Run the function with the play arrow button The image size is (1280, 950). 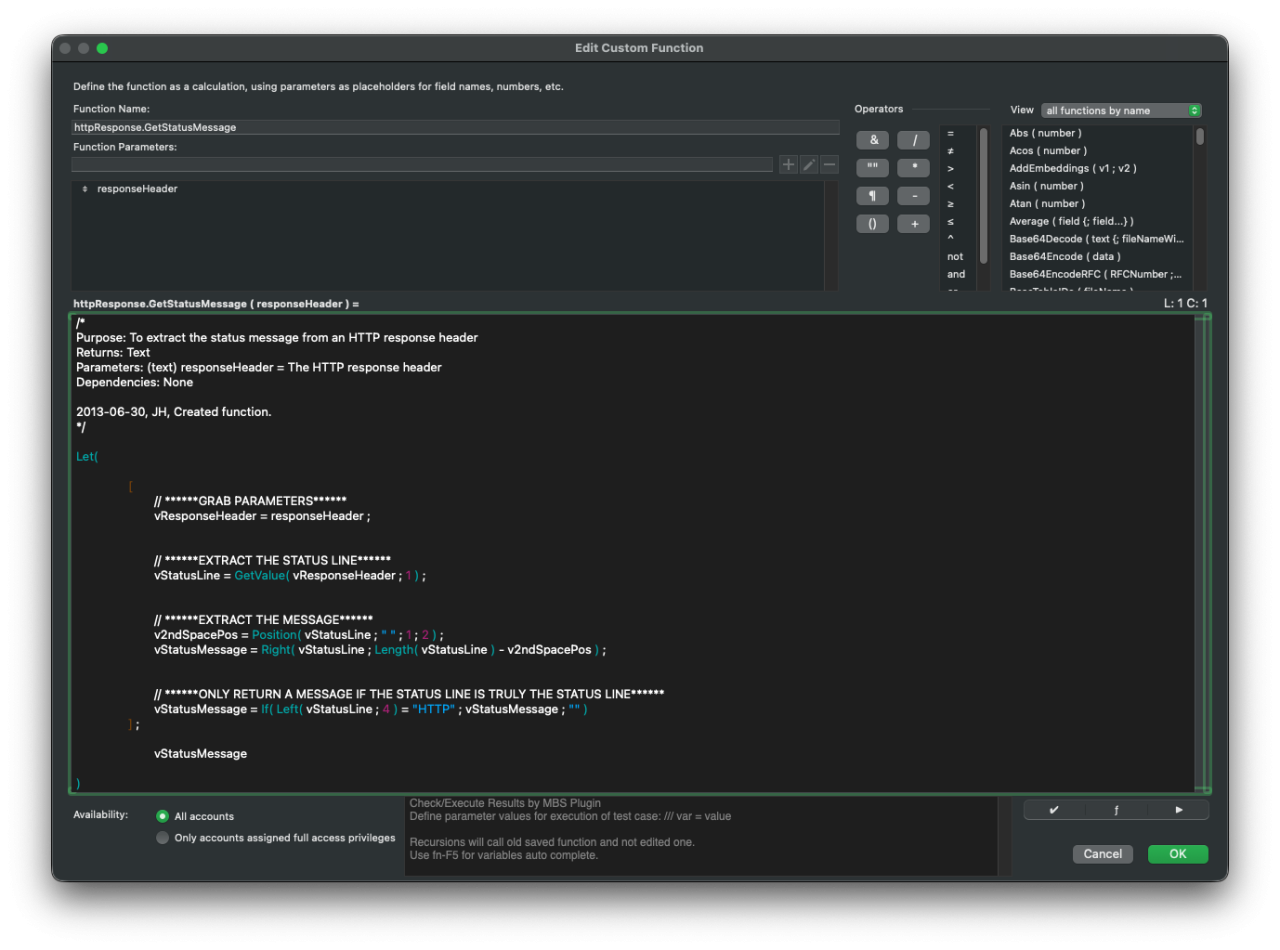click(x=1178, y=810)
